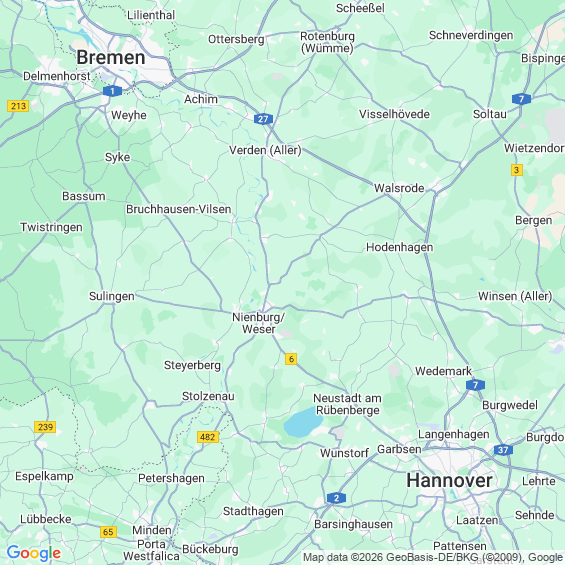Select the B3 yellow road badge
565x565 pixels.
pos(517,170)
